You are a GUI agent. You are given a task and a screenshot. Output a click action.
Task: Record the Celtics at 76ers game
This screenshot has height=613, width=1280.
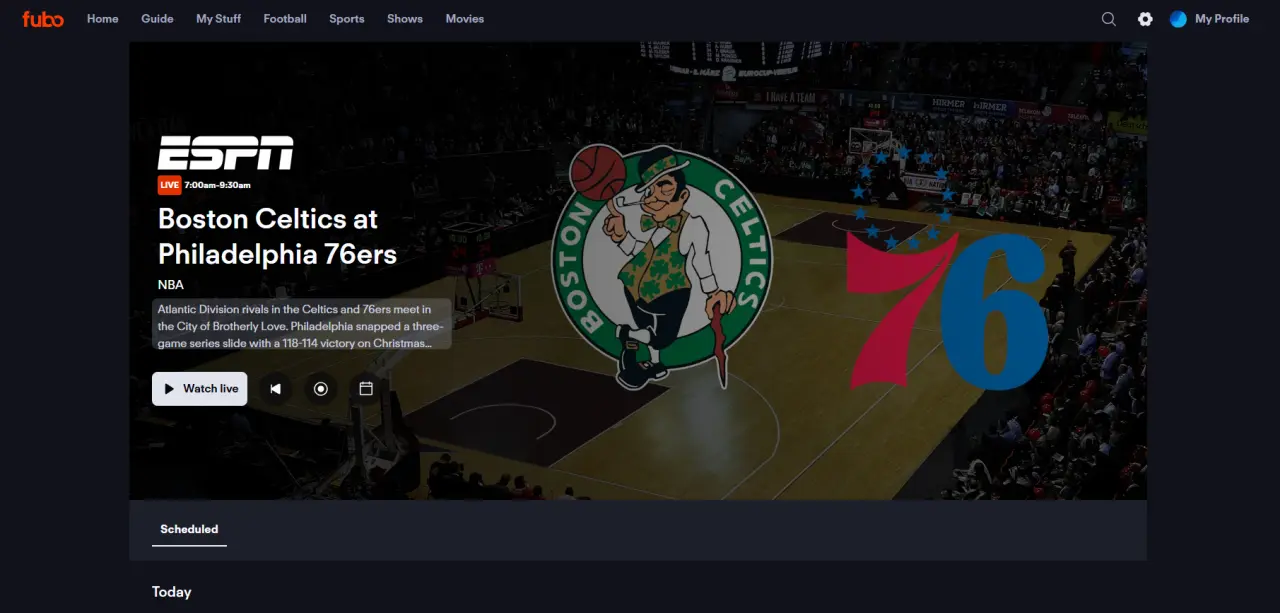pos(321,389)
